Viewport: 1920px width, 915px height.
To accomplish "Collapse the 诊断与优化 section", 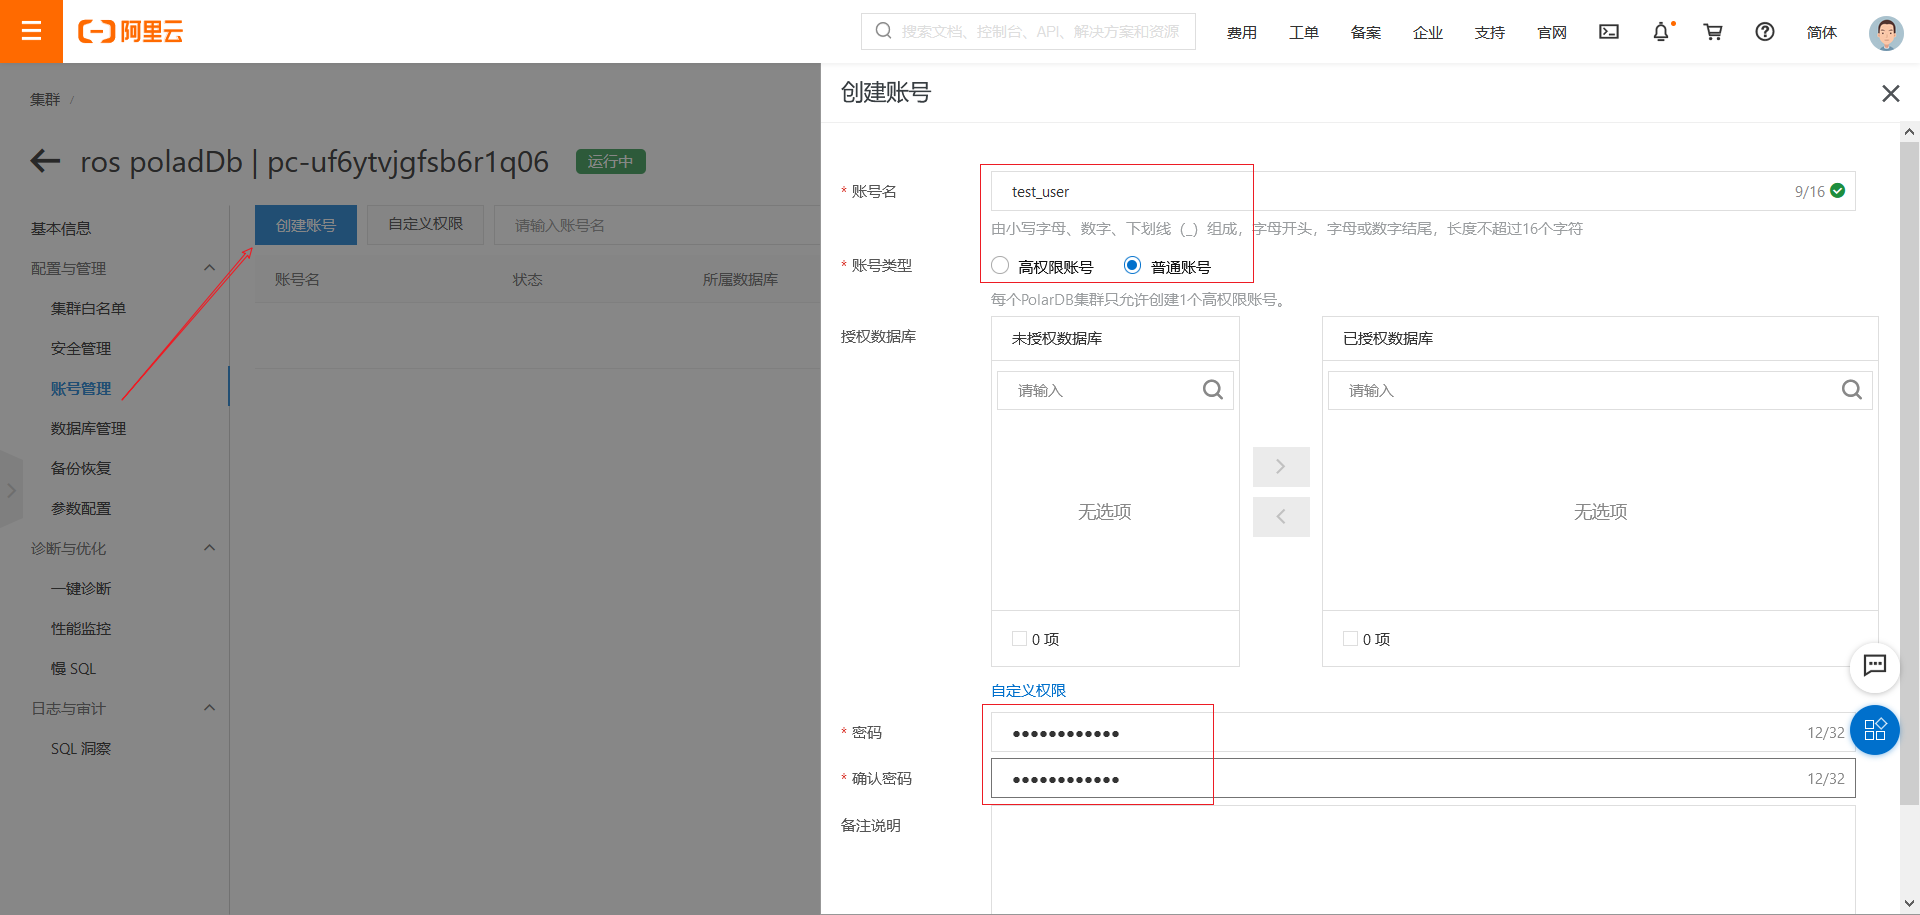I will tap(209, 548).
